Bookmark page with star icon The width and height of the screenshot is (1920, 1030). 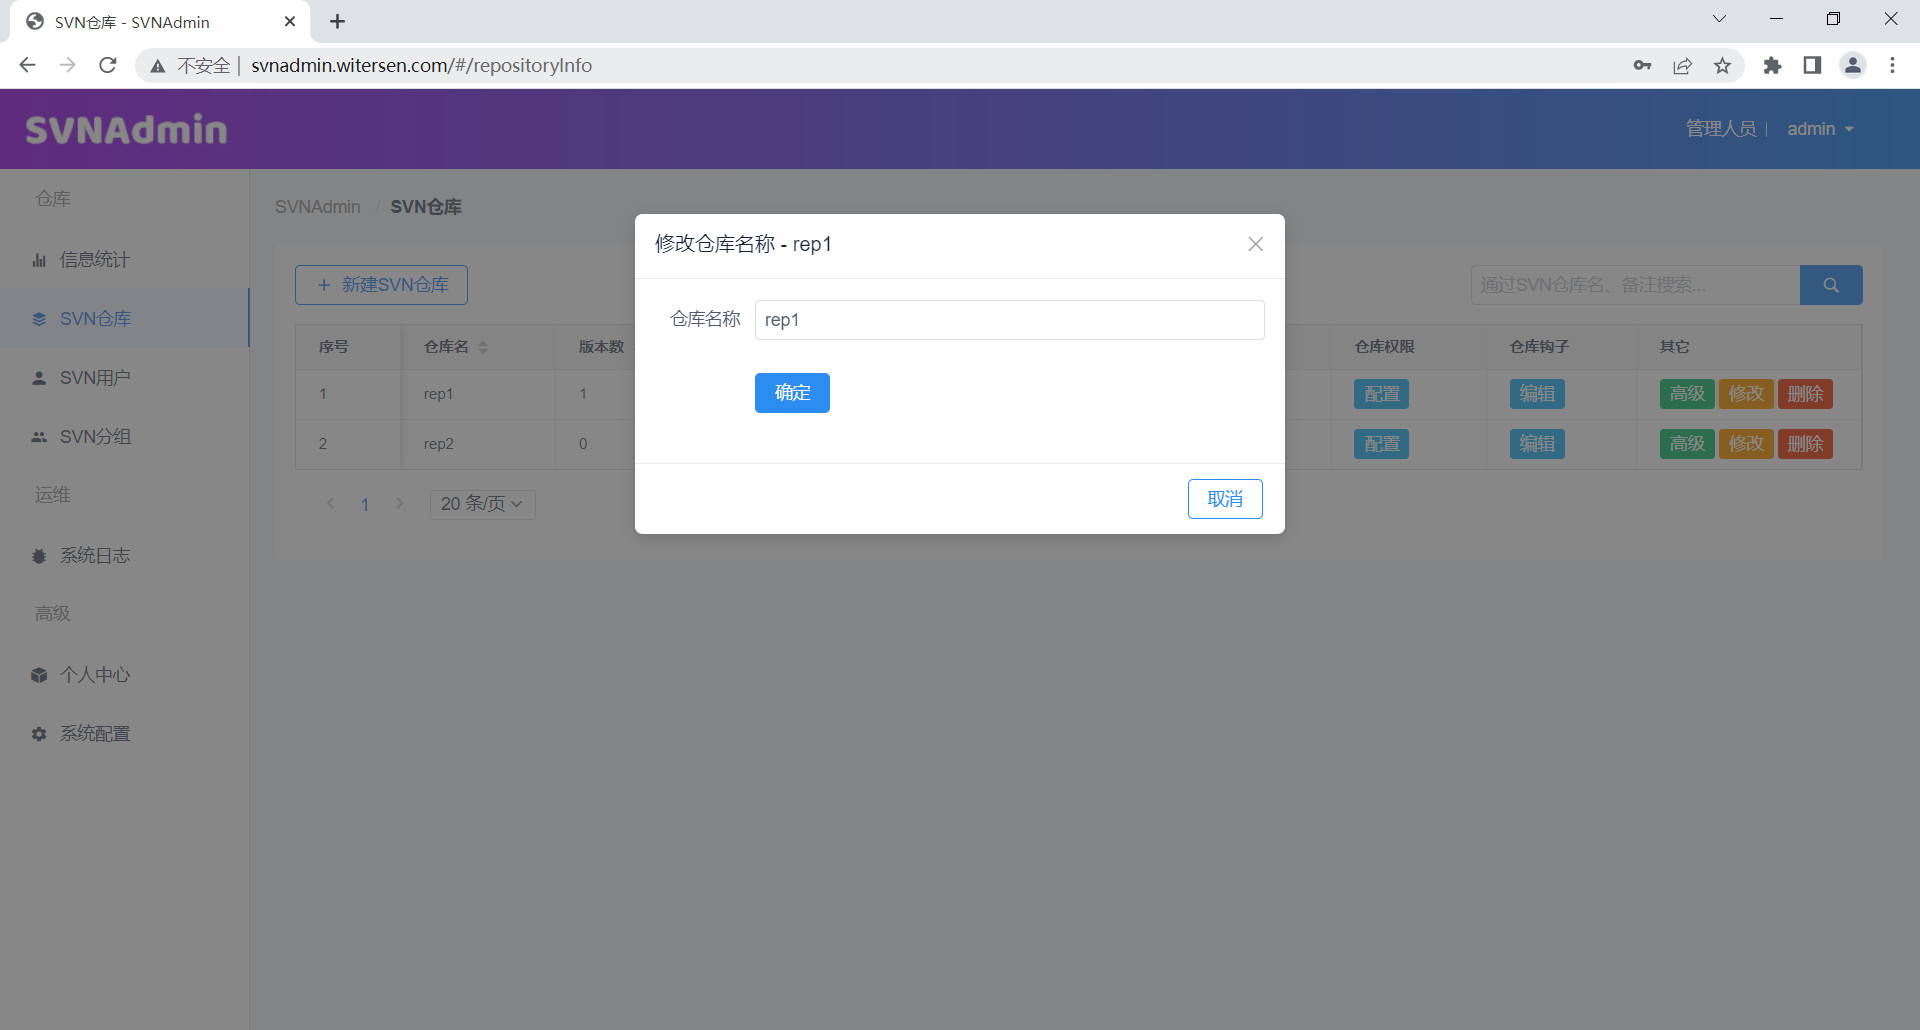pyautogui.click(x=1722, y=65)
